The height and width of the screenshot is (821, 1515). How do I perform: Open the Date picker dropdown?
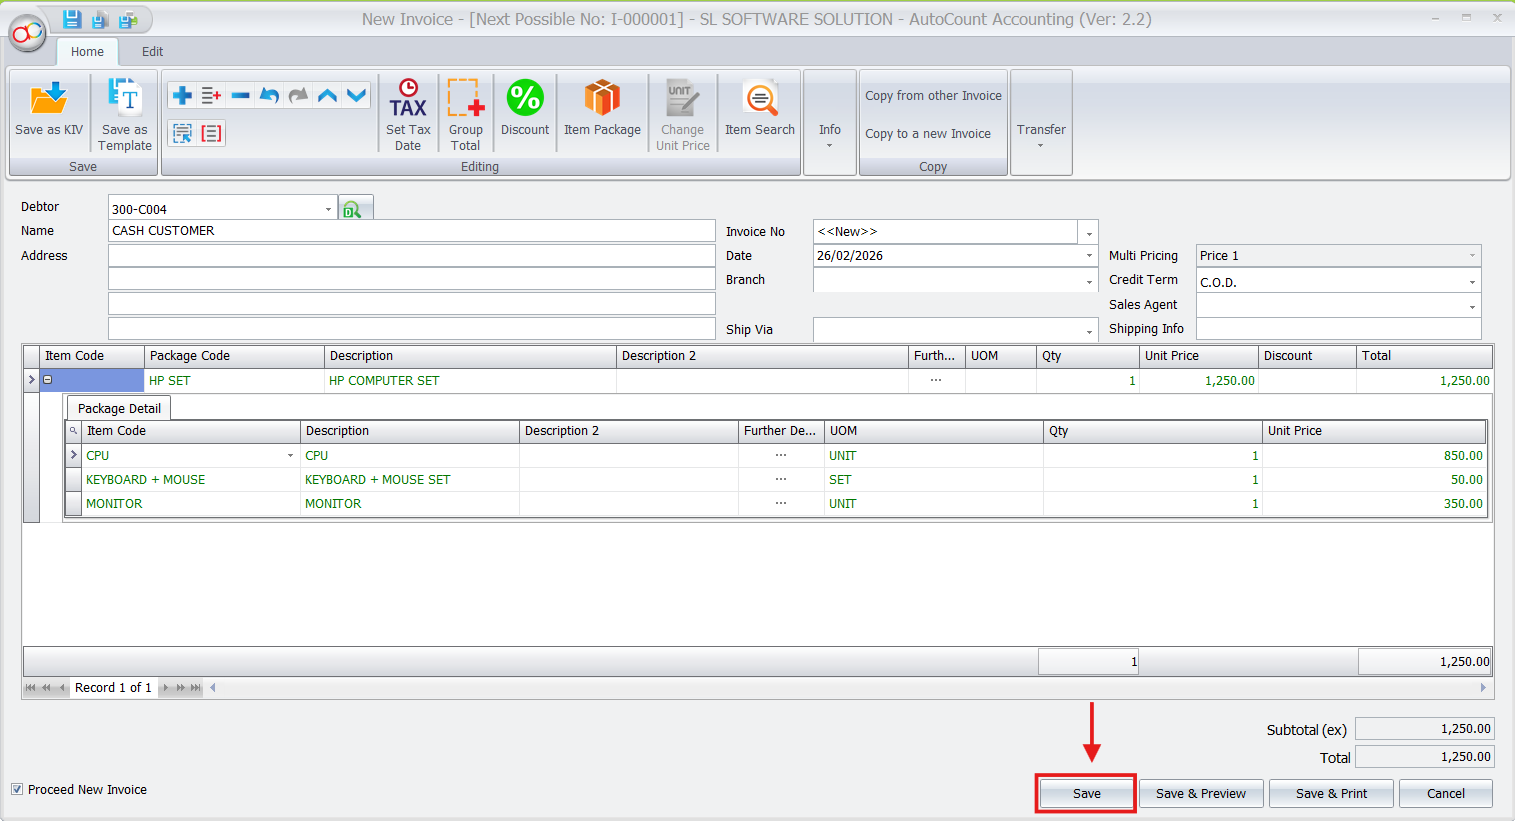coord(1089,256)
